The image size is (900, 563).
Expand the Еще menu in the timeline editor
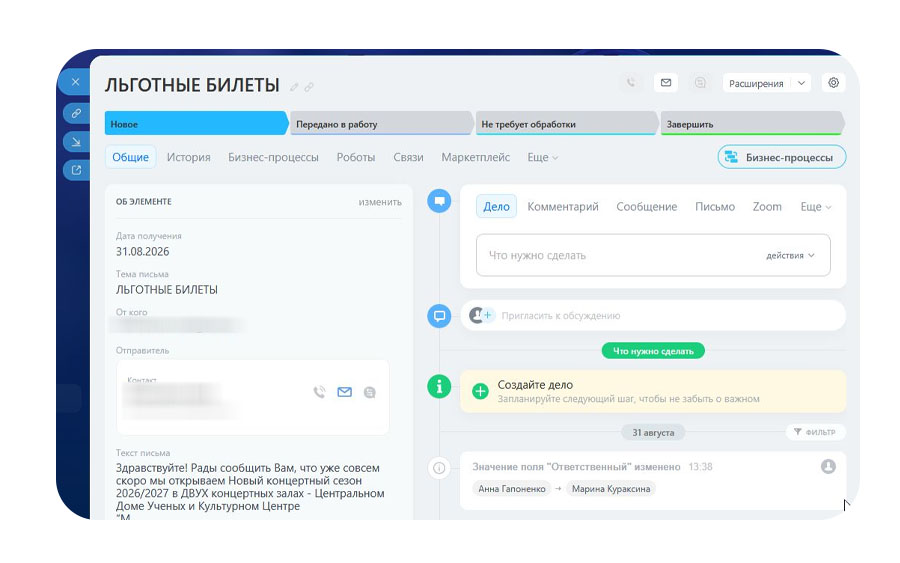pyautogui.click(x=816, y=207)
